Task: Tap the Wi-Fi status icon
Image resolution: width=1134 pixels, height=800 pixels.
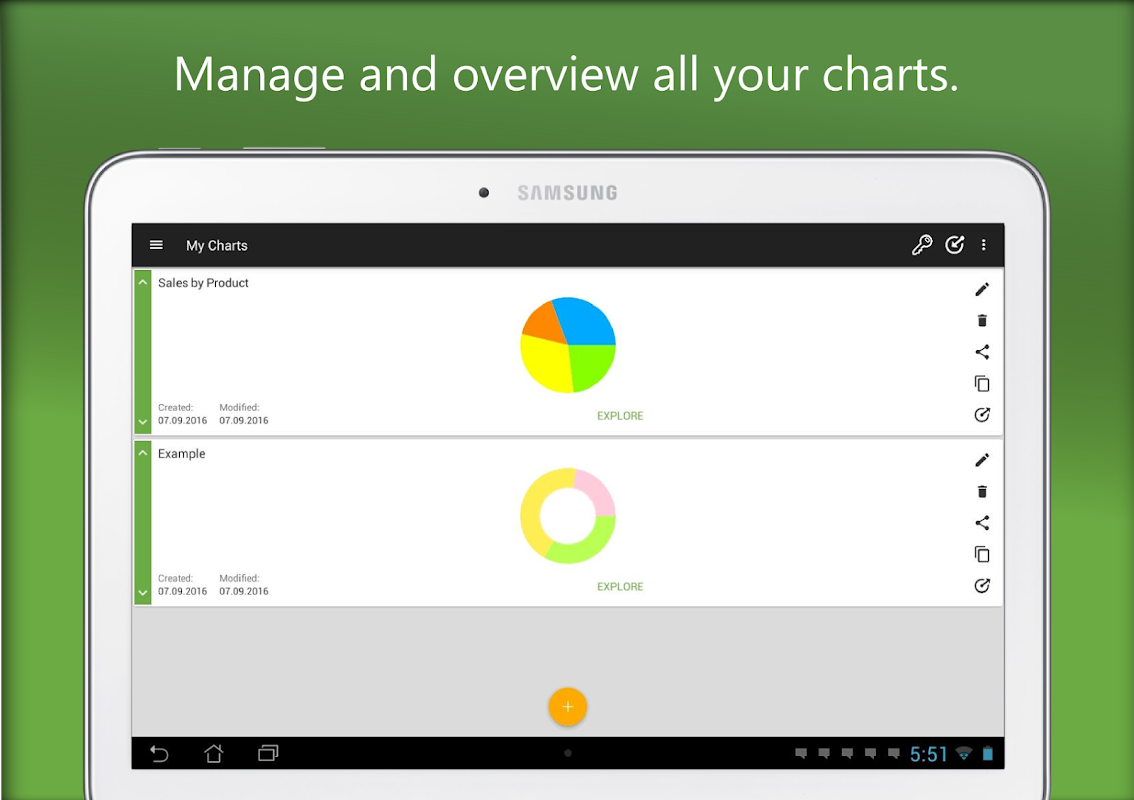Action: (x=964, y=754)
